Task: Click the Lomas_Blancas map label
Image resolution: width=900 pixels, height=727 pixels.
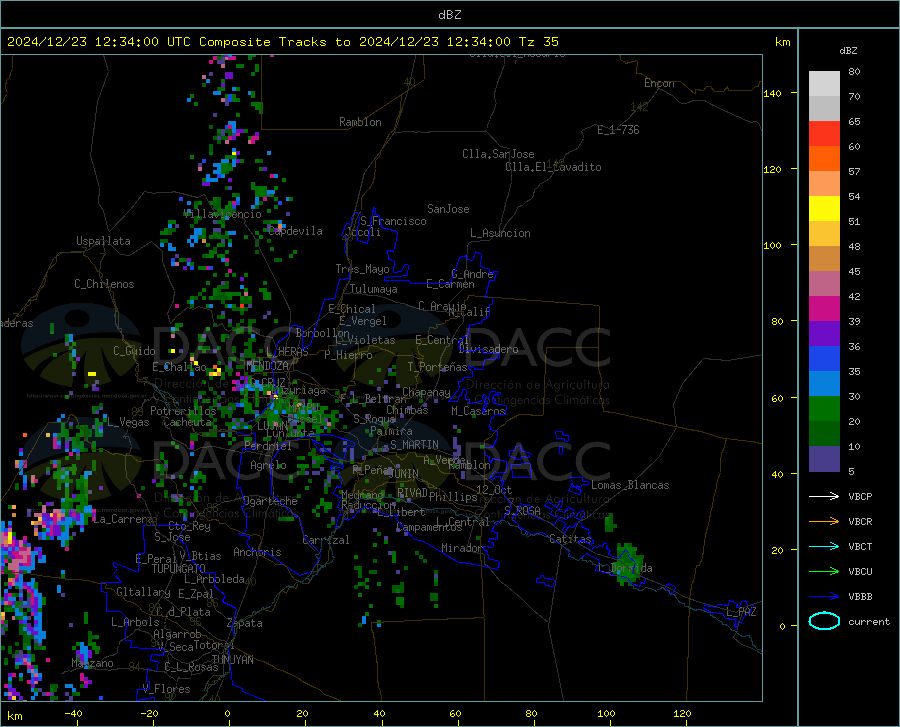Action: click(x=630, y=485)
